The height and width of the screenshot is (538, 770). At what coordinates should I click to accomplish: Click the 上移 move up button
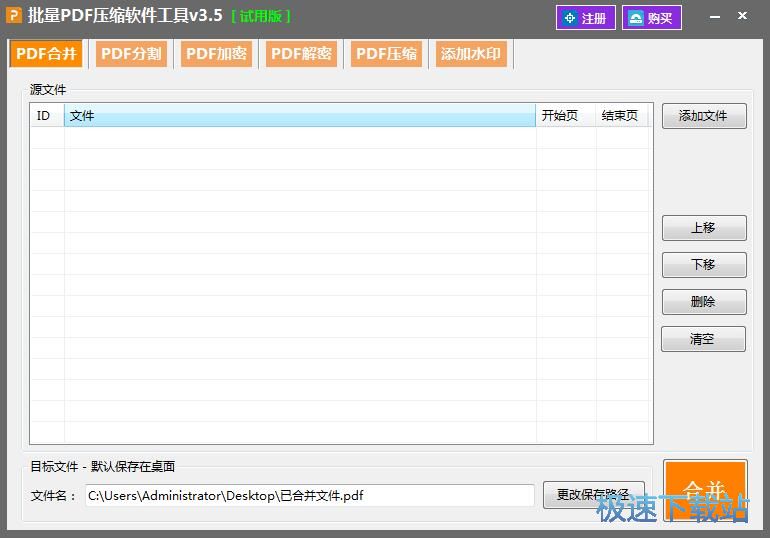point(704,228)
